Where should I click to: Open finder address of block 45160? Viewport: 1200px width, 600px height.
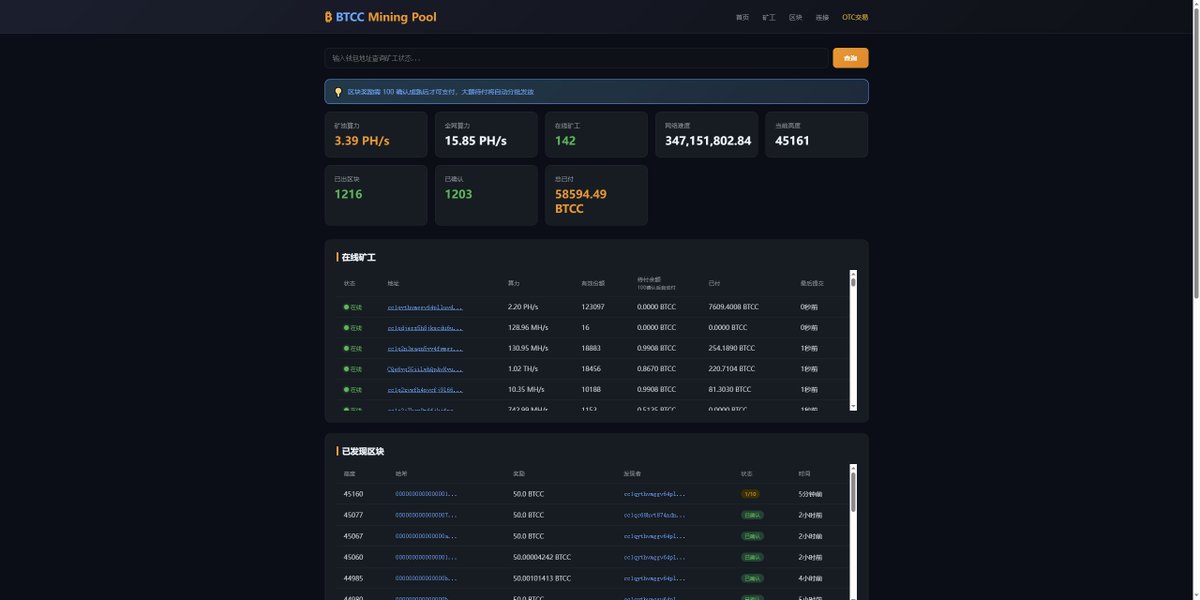point(654,494)
